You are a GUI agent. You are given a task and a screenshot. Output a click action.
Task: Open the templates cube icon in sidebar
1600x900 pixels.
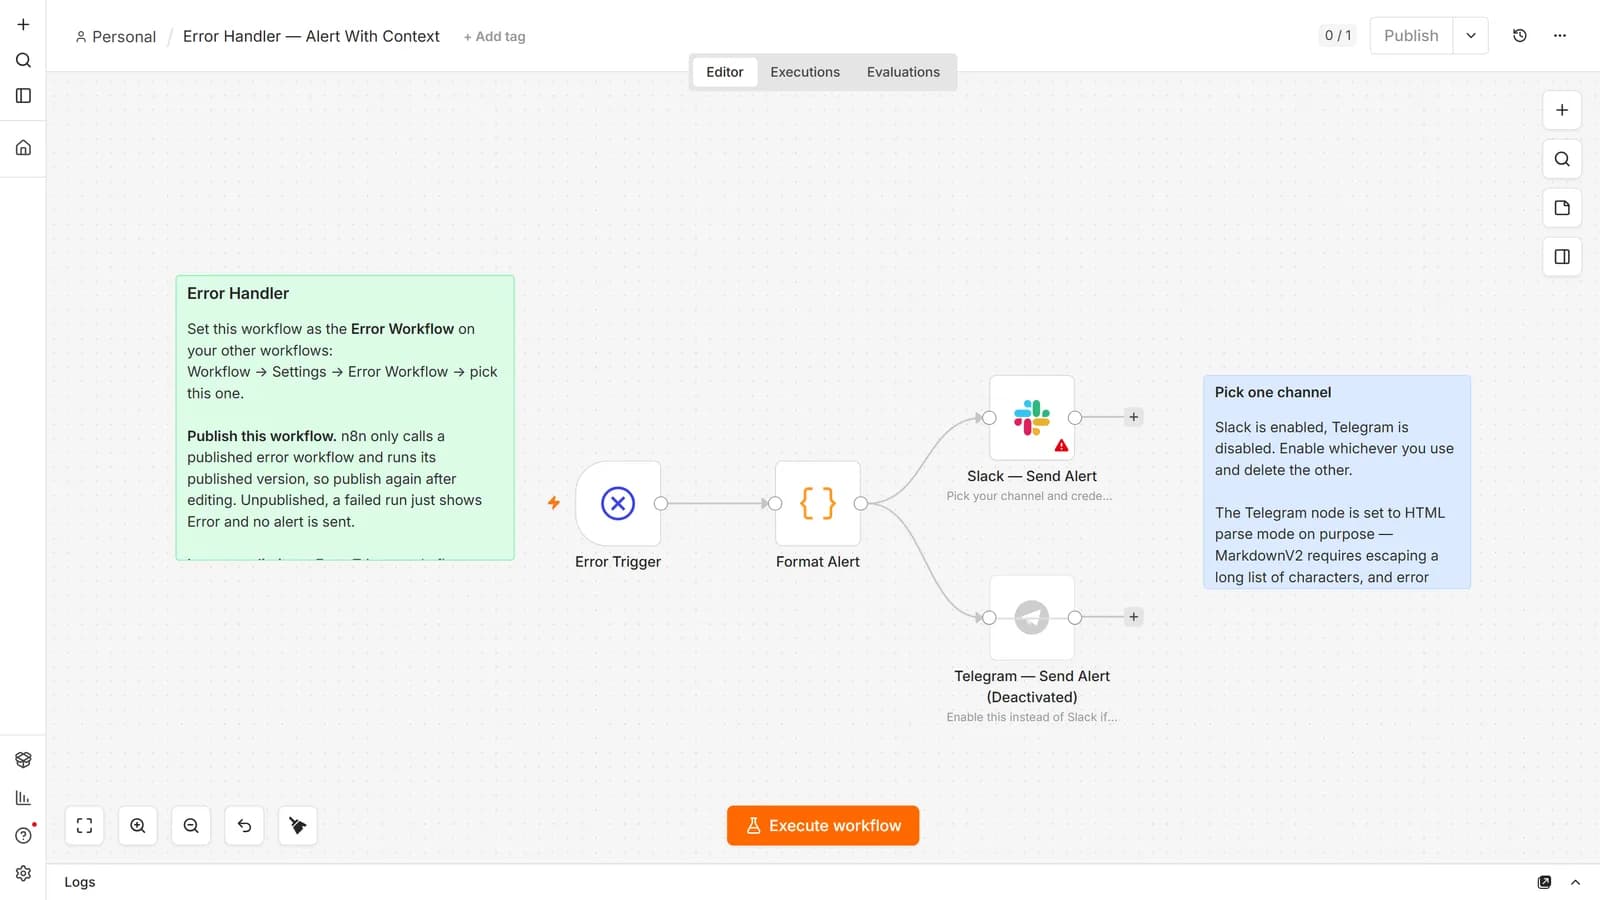click(23, 760)
